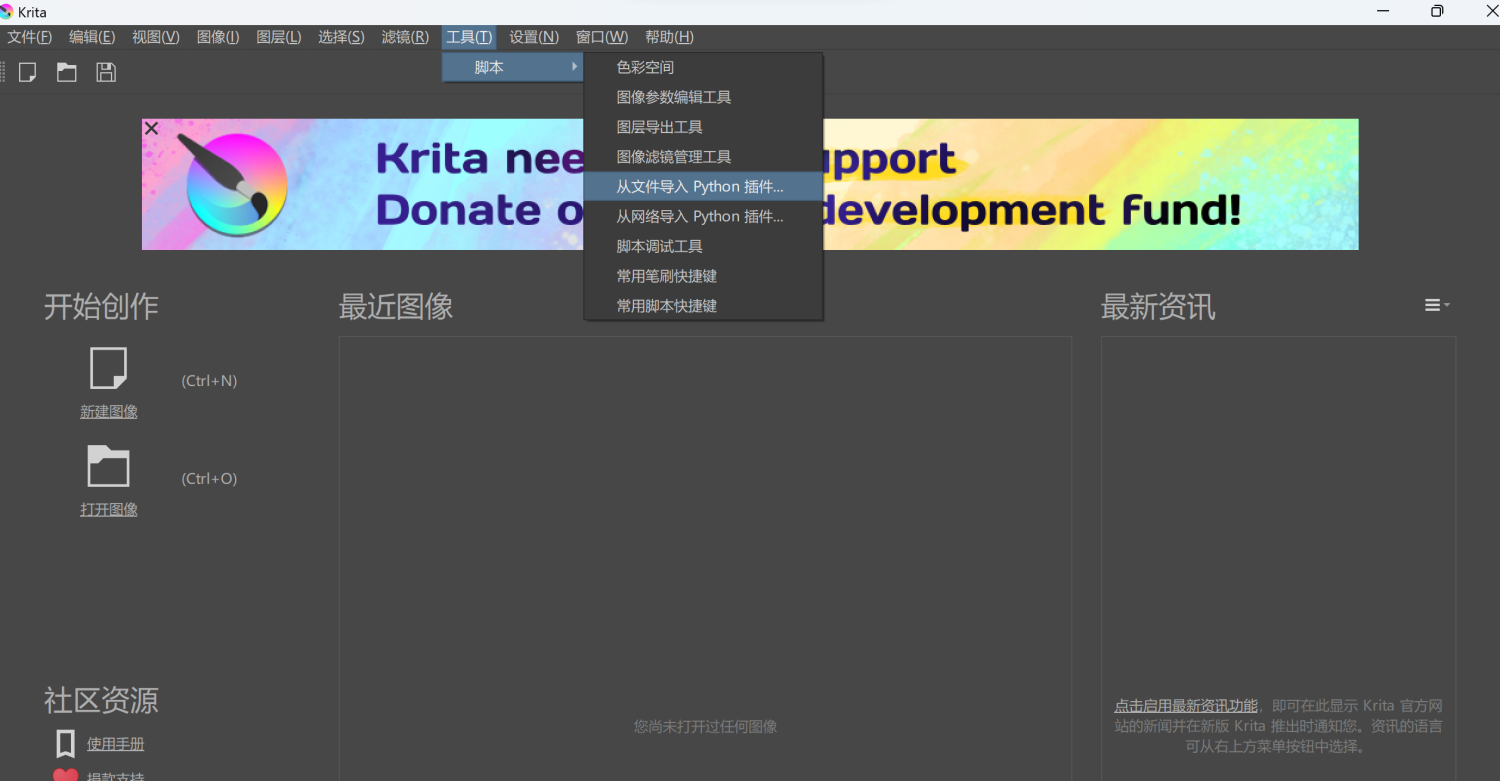Expand the 脚本 submenu entry

tap(512, 67)
